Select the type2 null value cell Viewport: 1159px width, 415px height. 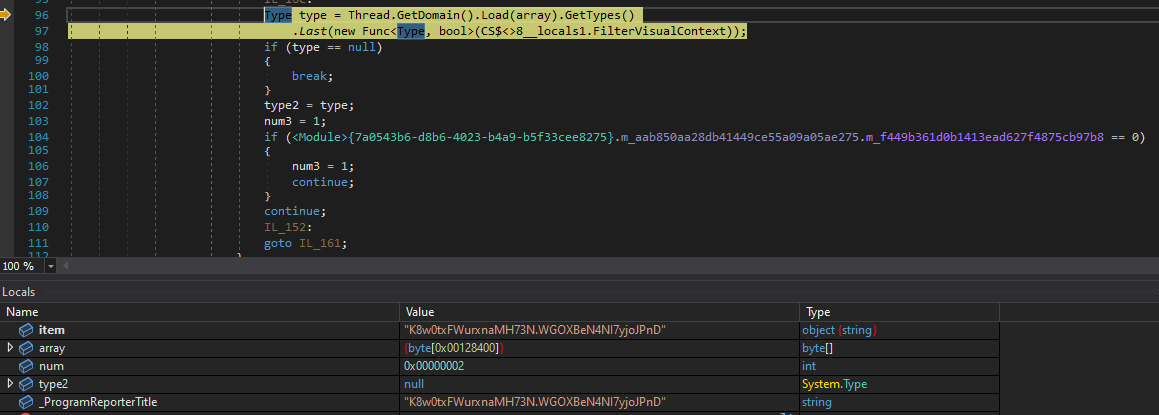click(413, 384)
